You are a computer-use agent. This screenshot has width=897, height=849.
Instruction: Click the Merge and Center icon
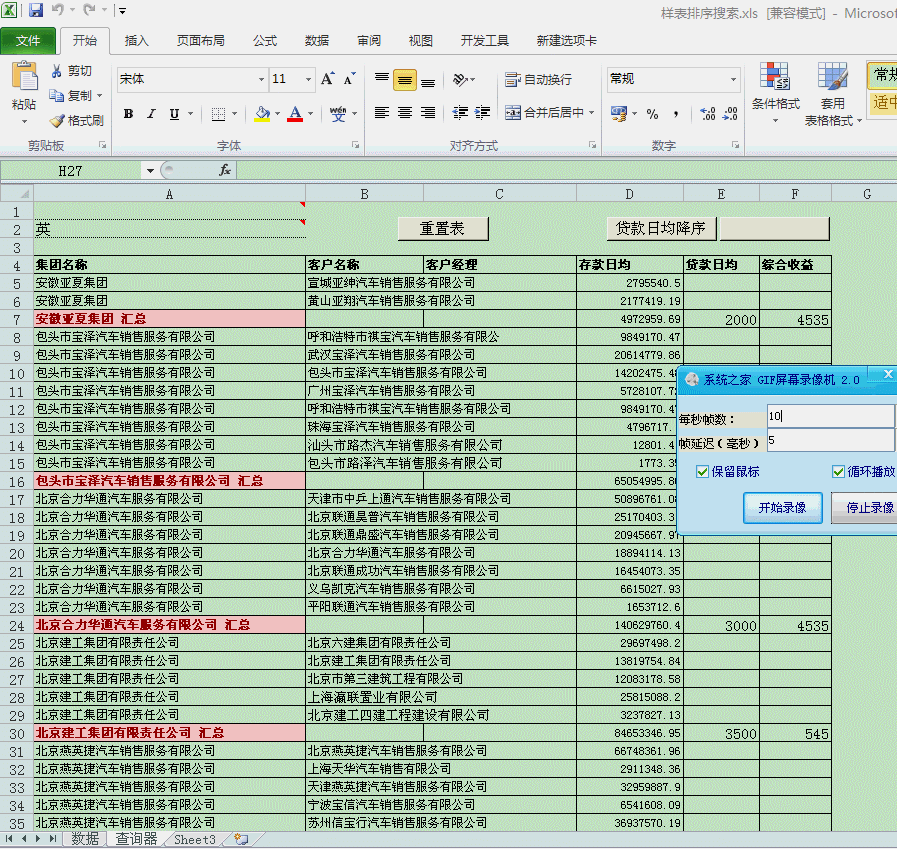[x=513, y=113]
